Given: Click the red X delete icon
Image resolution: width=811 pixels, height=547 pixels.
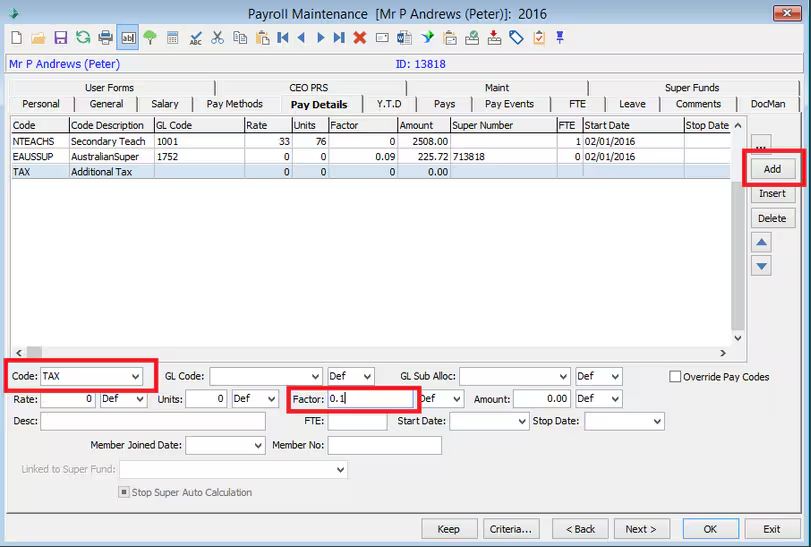Looking at the screenshot, I should [360, 38].
